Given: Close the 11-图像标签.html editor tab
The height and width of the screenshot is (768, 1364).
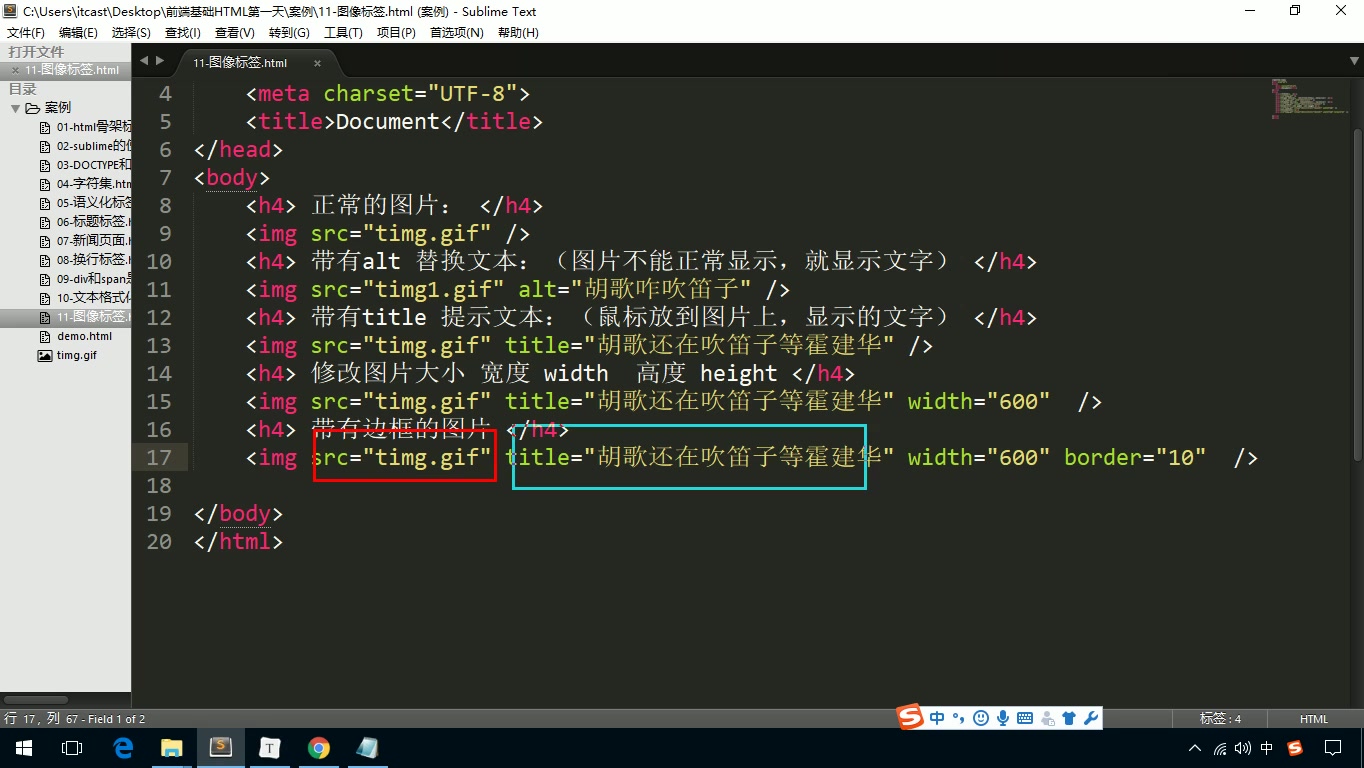Looking at the screenshot, I should 318,63.
